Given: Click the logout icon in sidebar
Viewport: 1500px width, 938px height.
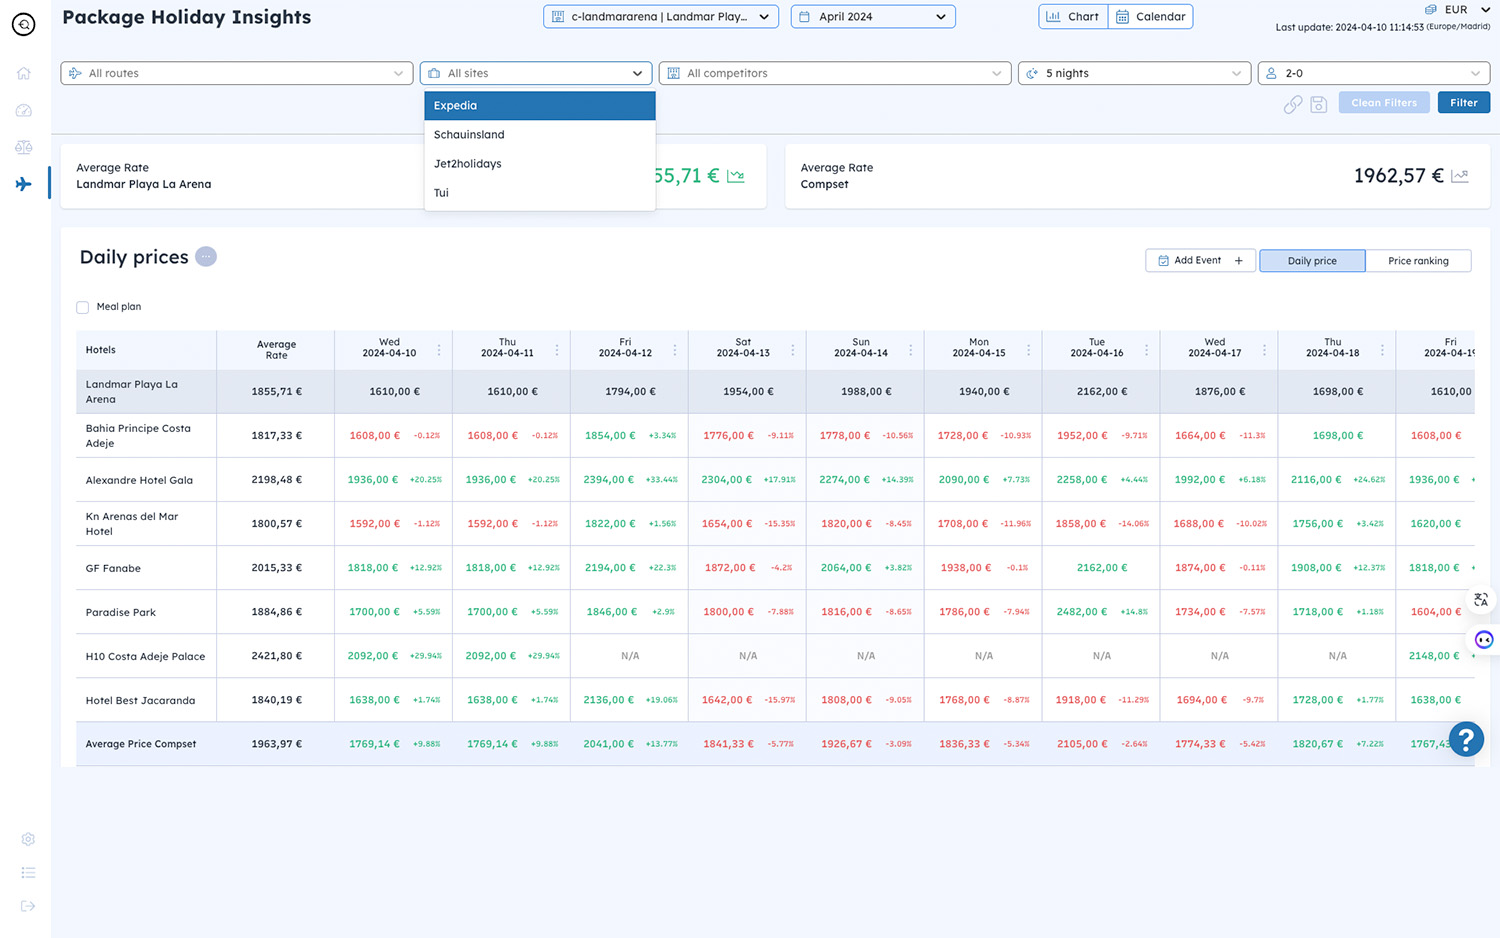Looking at the screenshot, I should [x=28, y=906].
